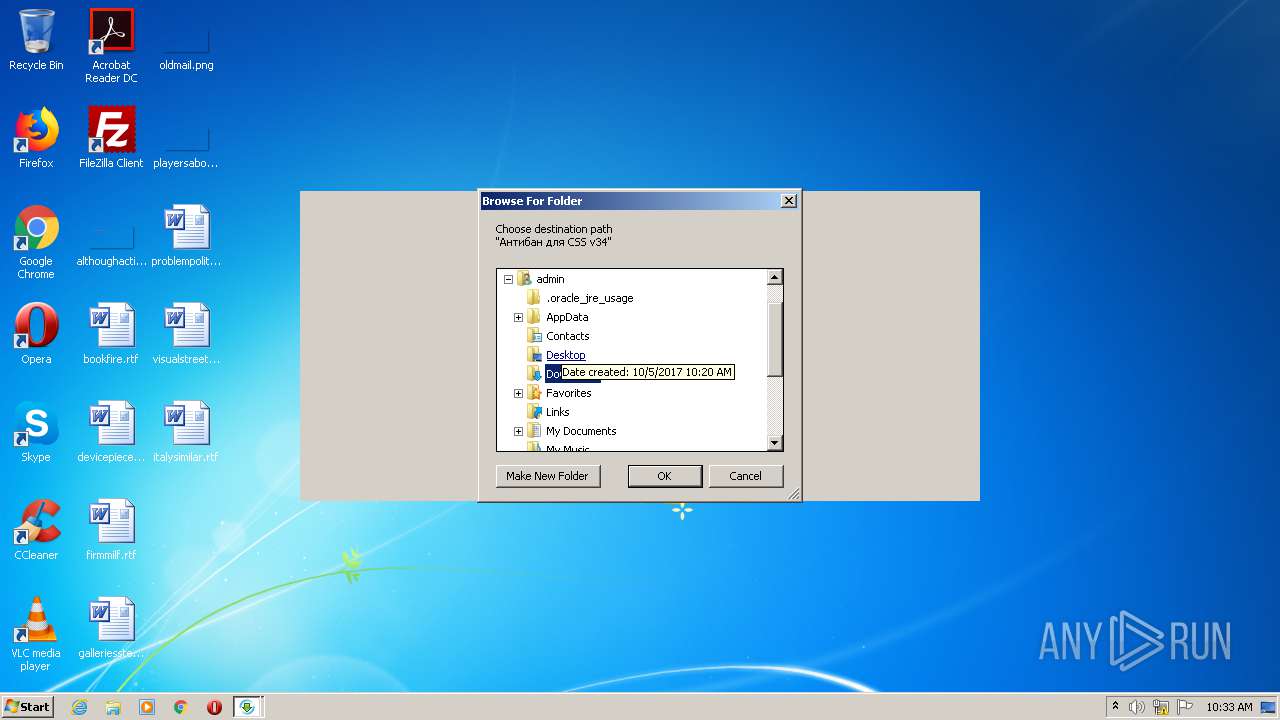The height and width of the screenshot is (720, 1280).
Task: Click the dialog resize grip corner
Action: coord(793,494)
